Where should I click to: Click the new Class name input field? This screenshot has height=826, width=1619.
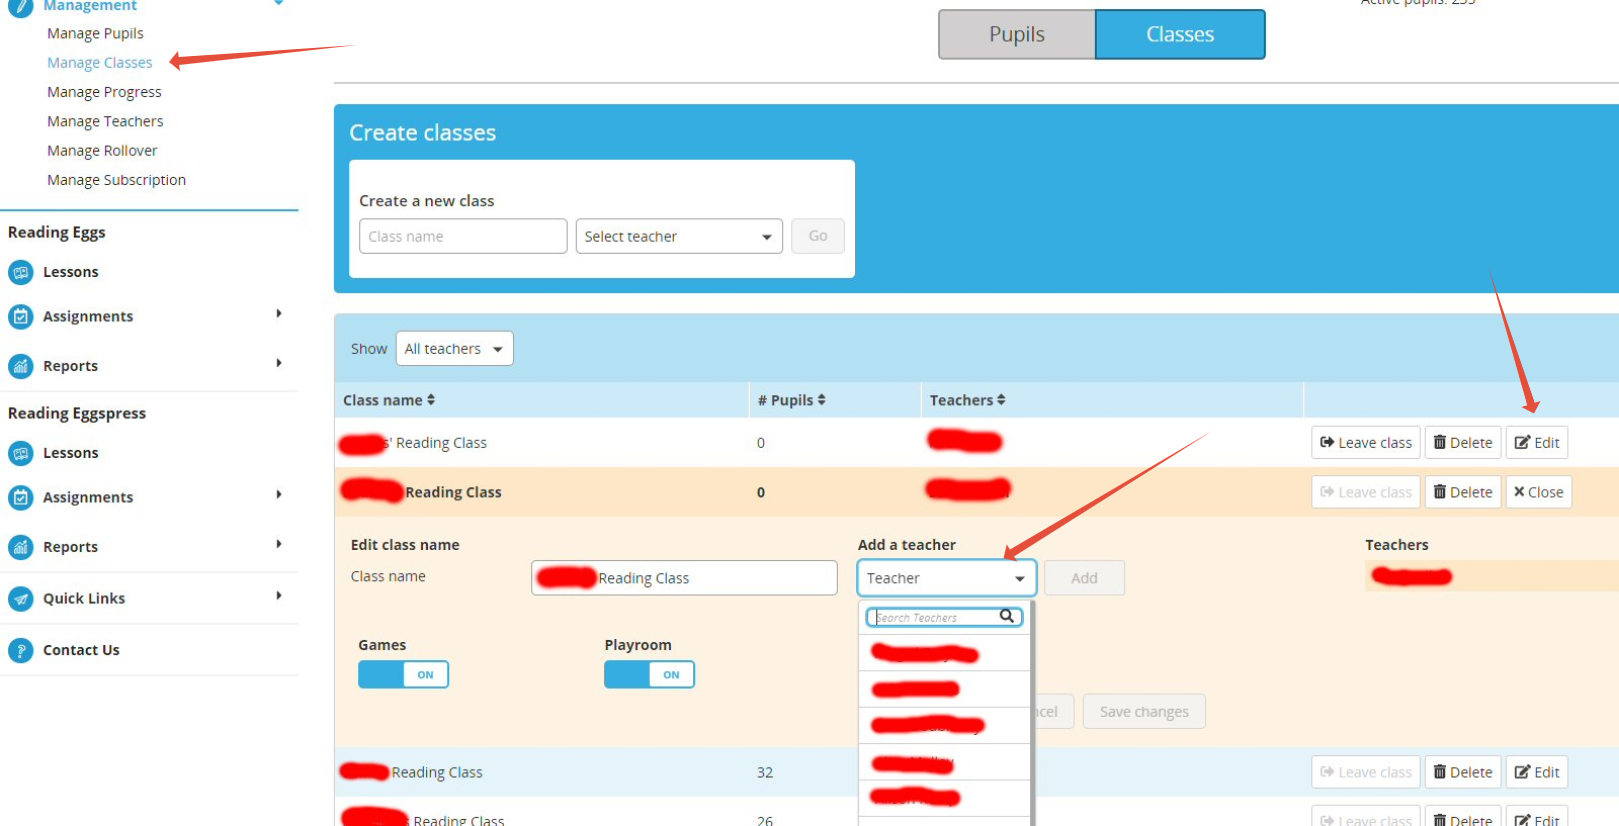click(463, 236)
